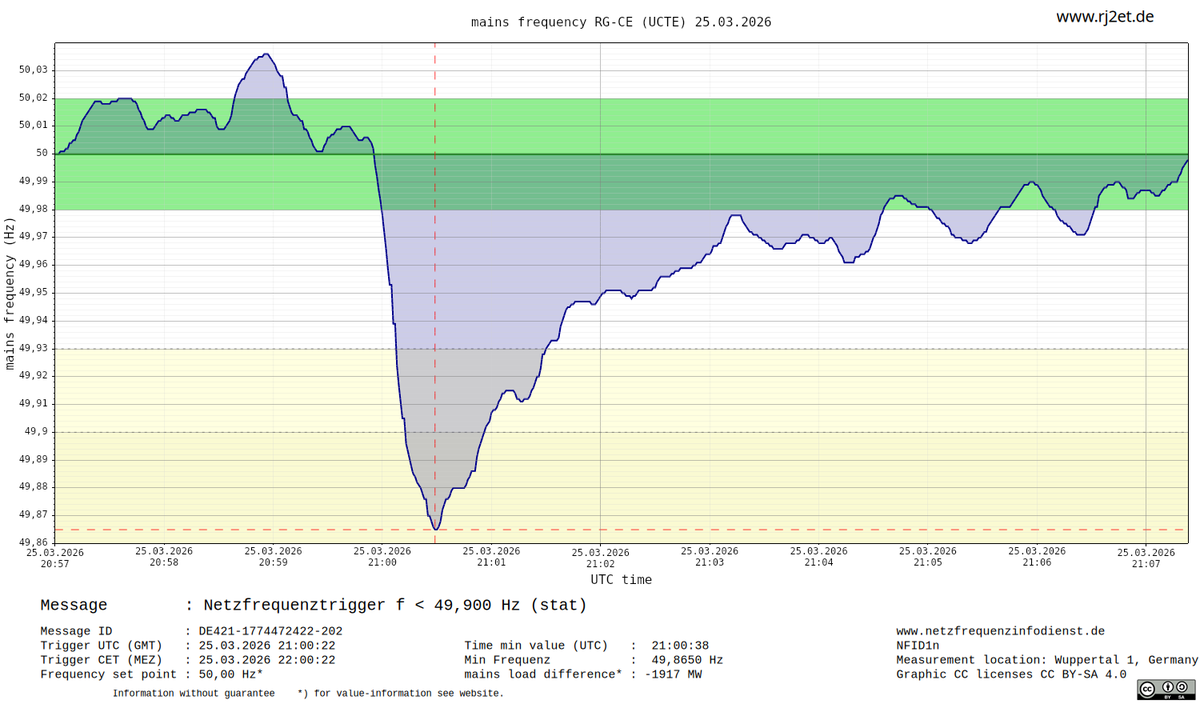Click the 'mains frequency (Hz)' y-axis label
The image size is (1200, 704).
click(10, 294)
